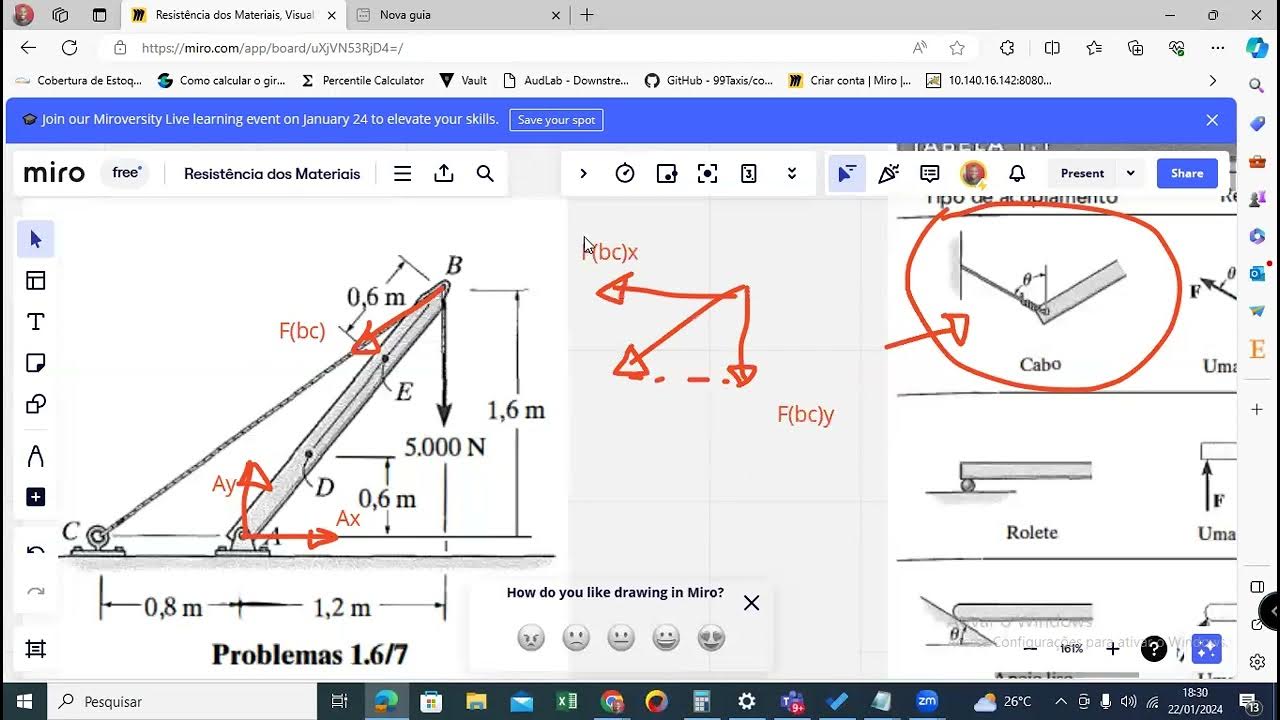Click the Pesquisar taskbar search box
1280x720 pixels.
click(x=182, y=701)
